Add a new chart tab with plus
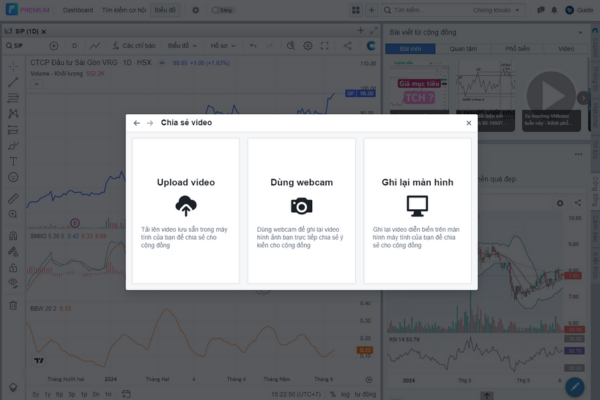Screen dimensions: 600x400 coord(360,31)
